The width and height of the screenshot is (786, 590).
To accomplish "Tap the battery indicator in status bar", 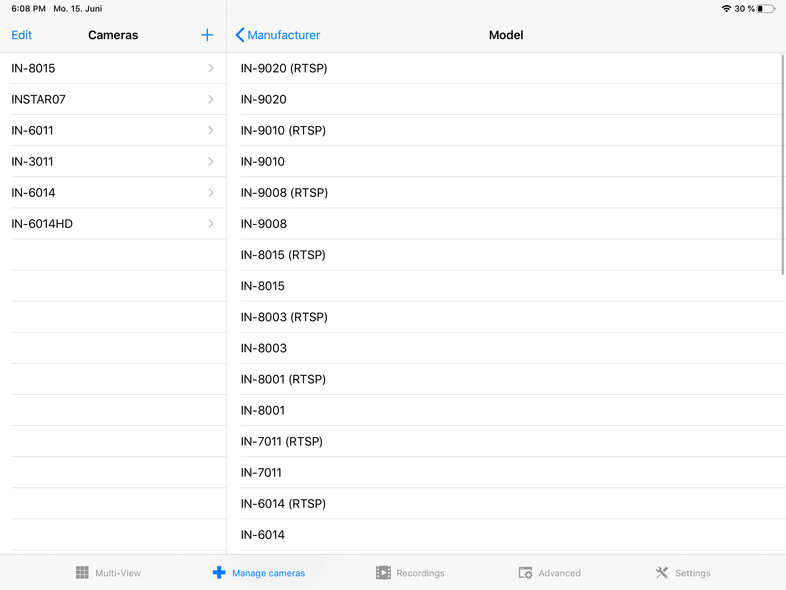I will point(766,9).
